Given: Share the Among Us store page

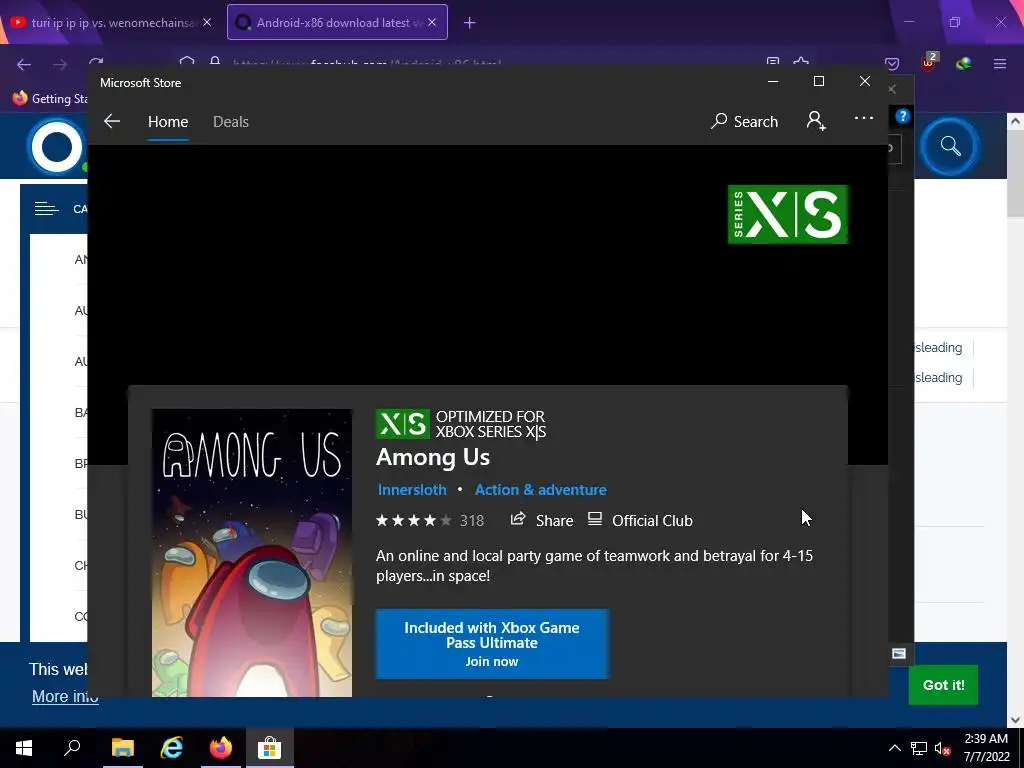Looking at the screenshot, I should coord(541,520).
